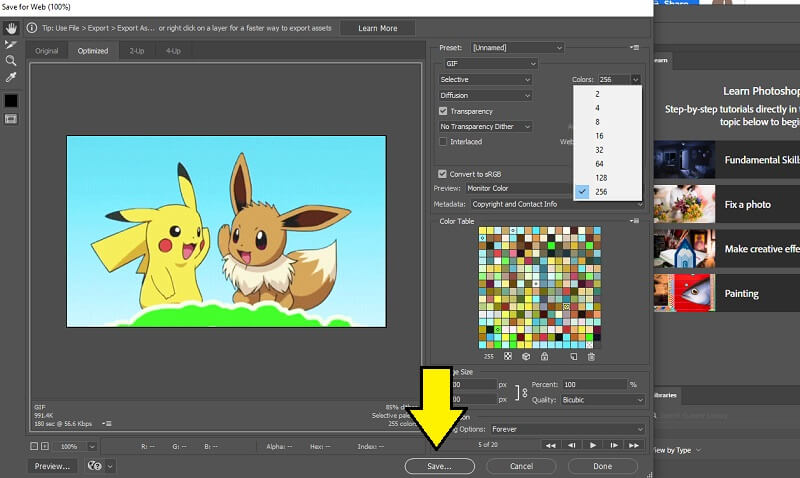
Task: Click the Cancel button
Action: pyautogui.click(x=521, y=466)
